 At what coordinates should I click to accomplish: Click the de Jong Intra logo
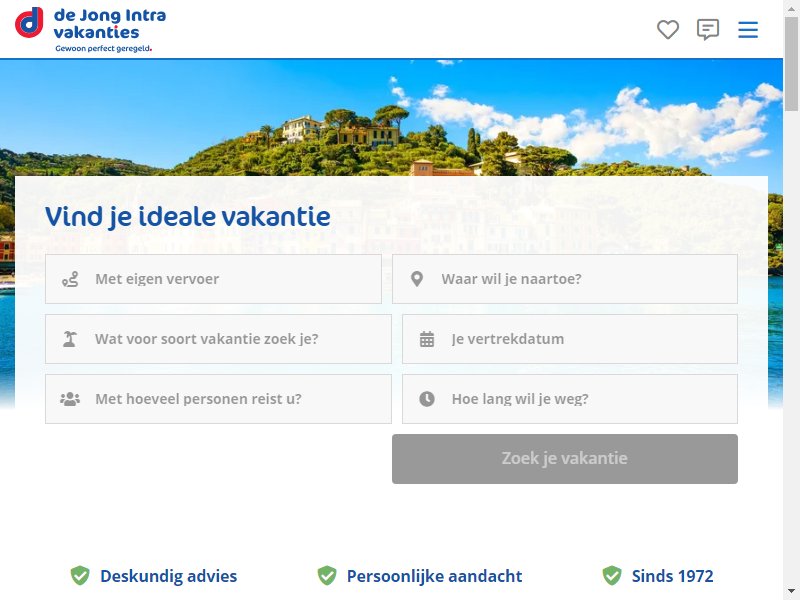point(90,28)
